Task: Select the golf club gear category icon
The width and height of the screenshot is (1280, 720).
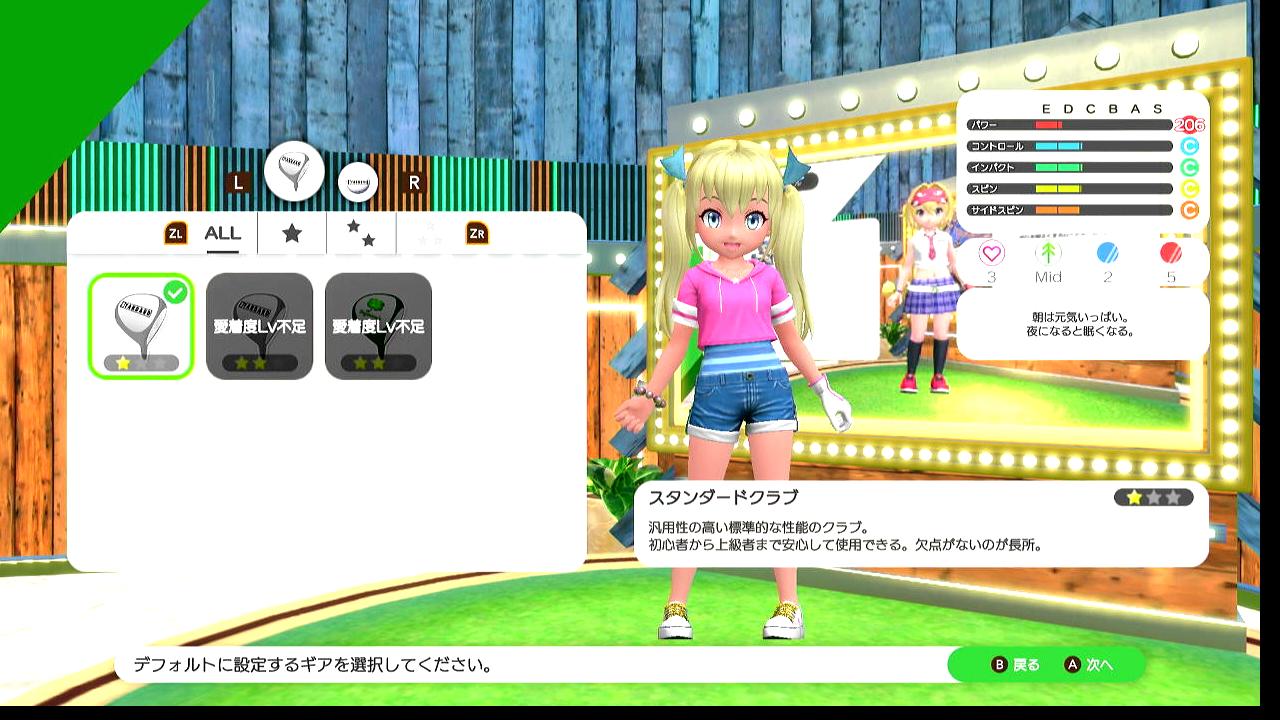Action: (x=294, y=172)
